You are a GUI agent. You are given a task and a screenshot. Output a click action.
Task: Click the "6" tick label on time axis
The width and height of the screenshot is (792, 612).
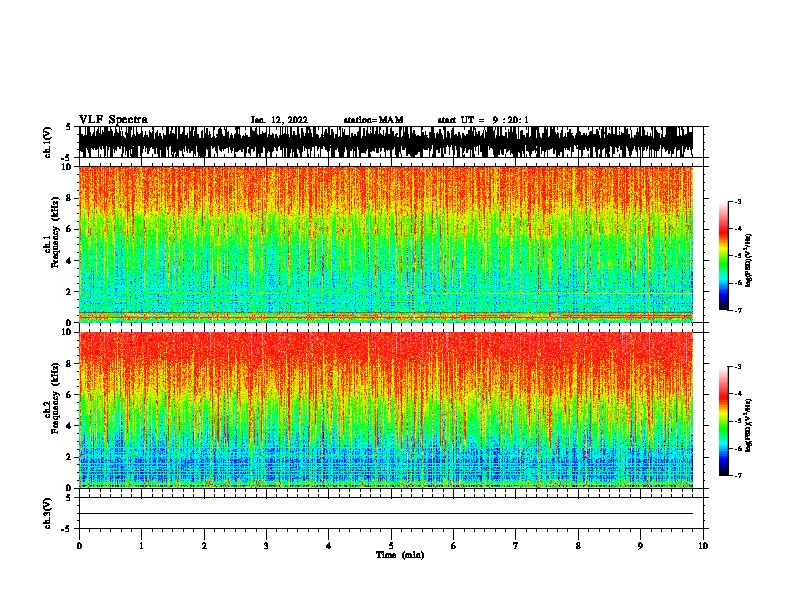tap(454, 546)
